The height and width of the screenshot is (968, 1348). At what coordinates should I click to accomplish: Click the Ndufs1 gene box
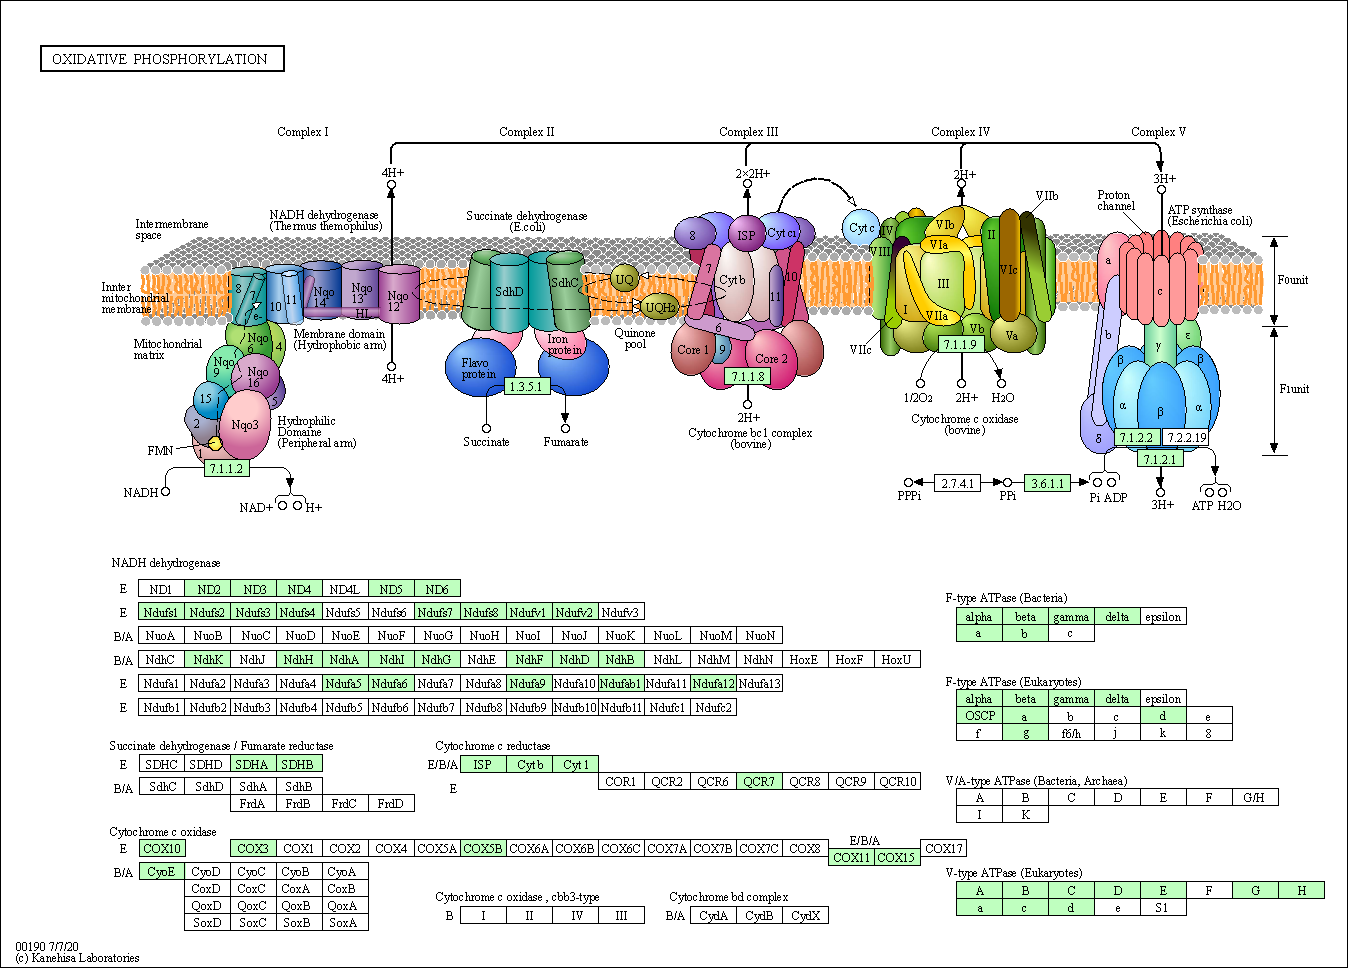tap(161, 612)
